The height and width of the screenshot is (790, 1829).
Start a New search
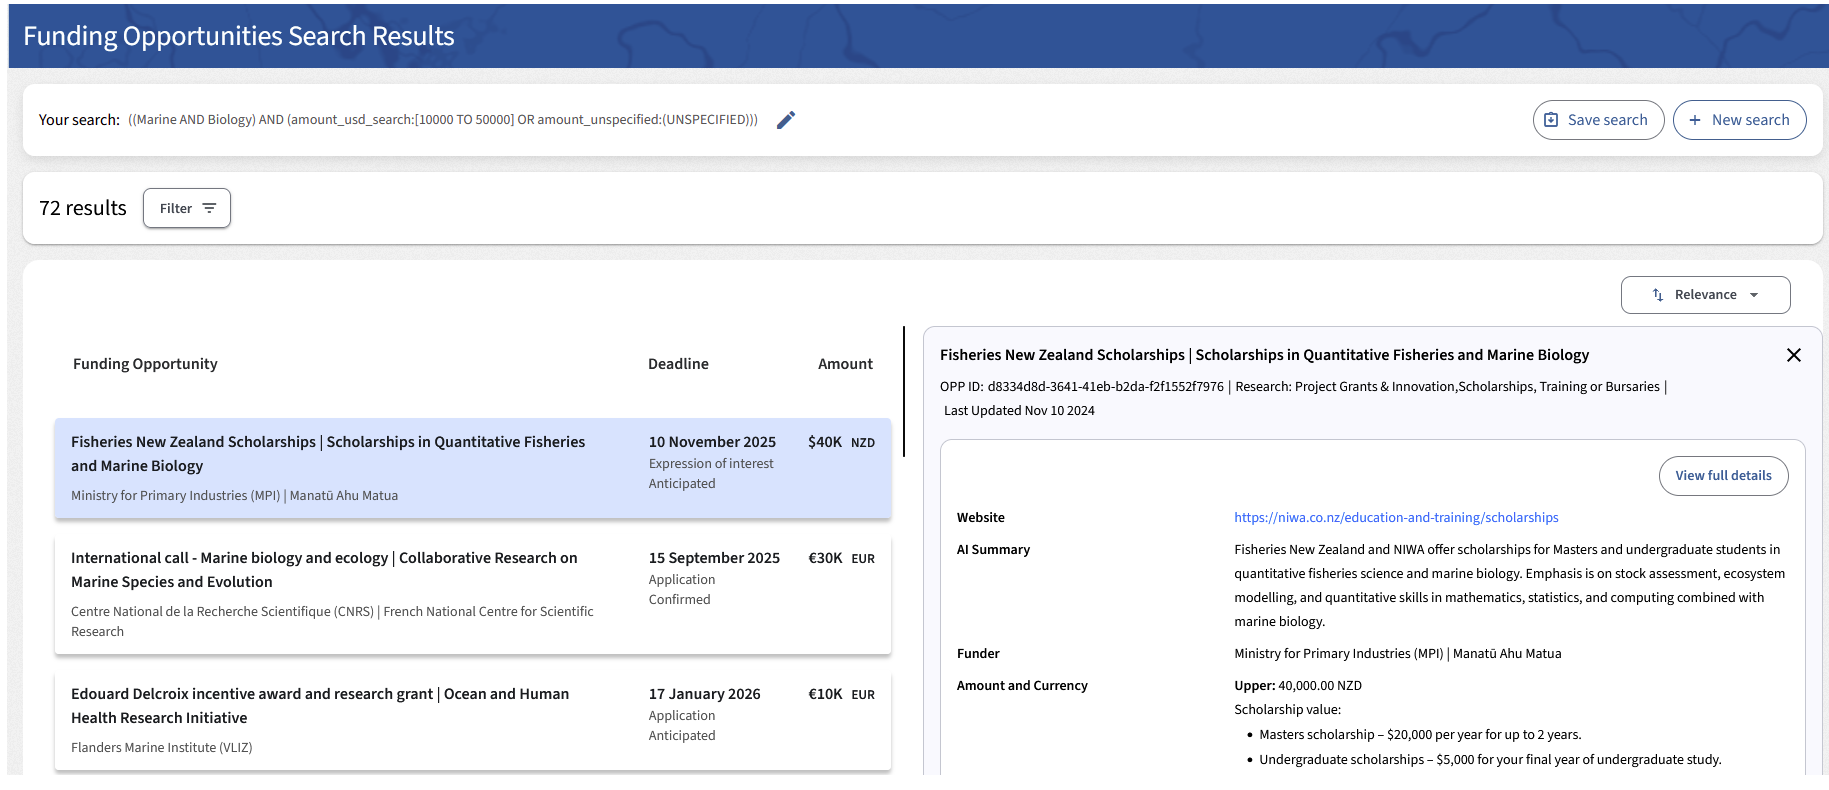tap(1739, 120)
